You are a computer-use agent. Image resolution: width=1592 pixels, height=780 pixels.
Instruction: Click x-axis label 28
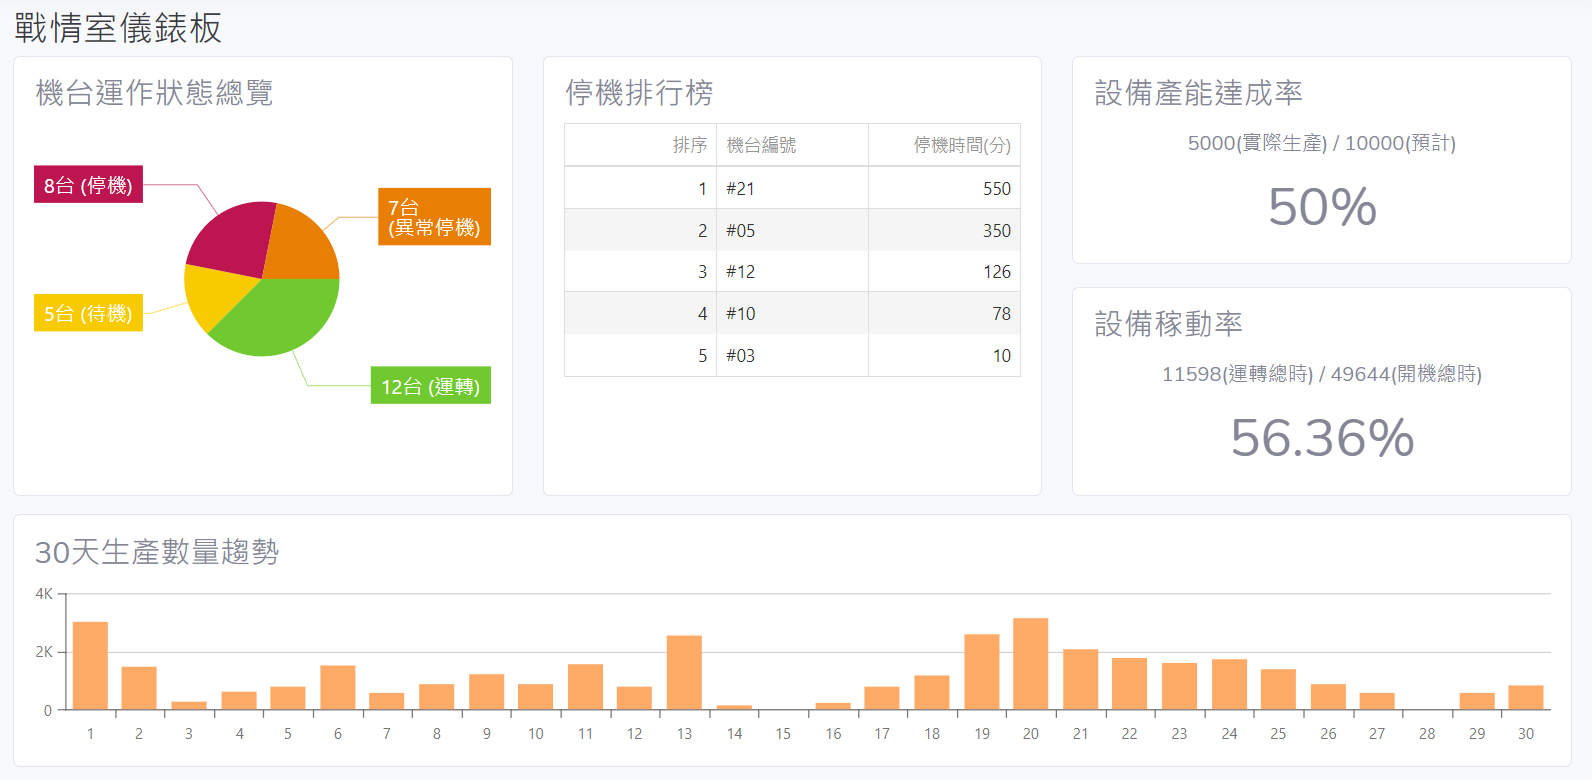pos(1427,734)
